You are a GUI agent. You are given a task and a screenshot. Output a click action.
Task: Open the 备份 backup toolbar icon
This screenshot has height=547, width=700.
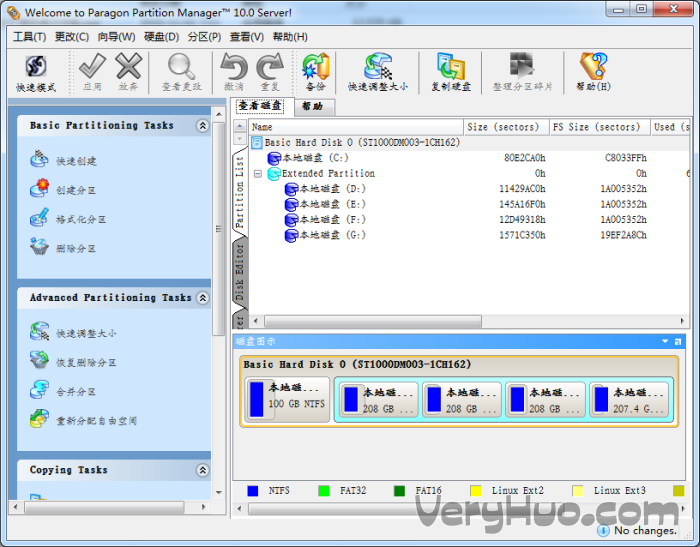316,73
